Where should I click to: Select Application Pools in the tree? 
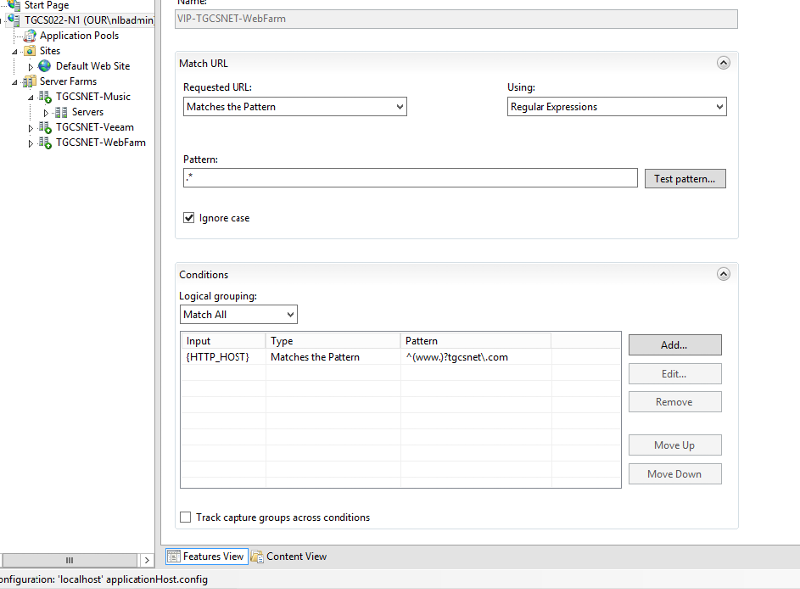(x=79, y=36)
